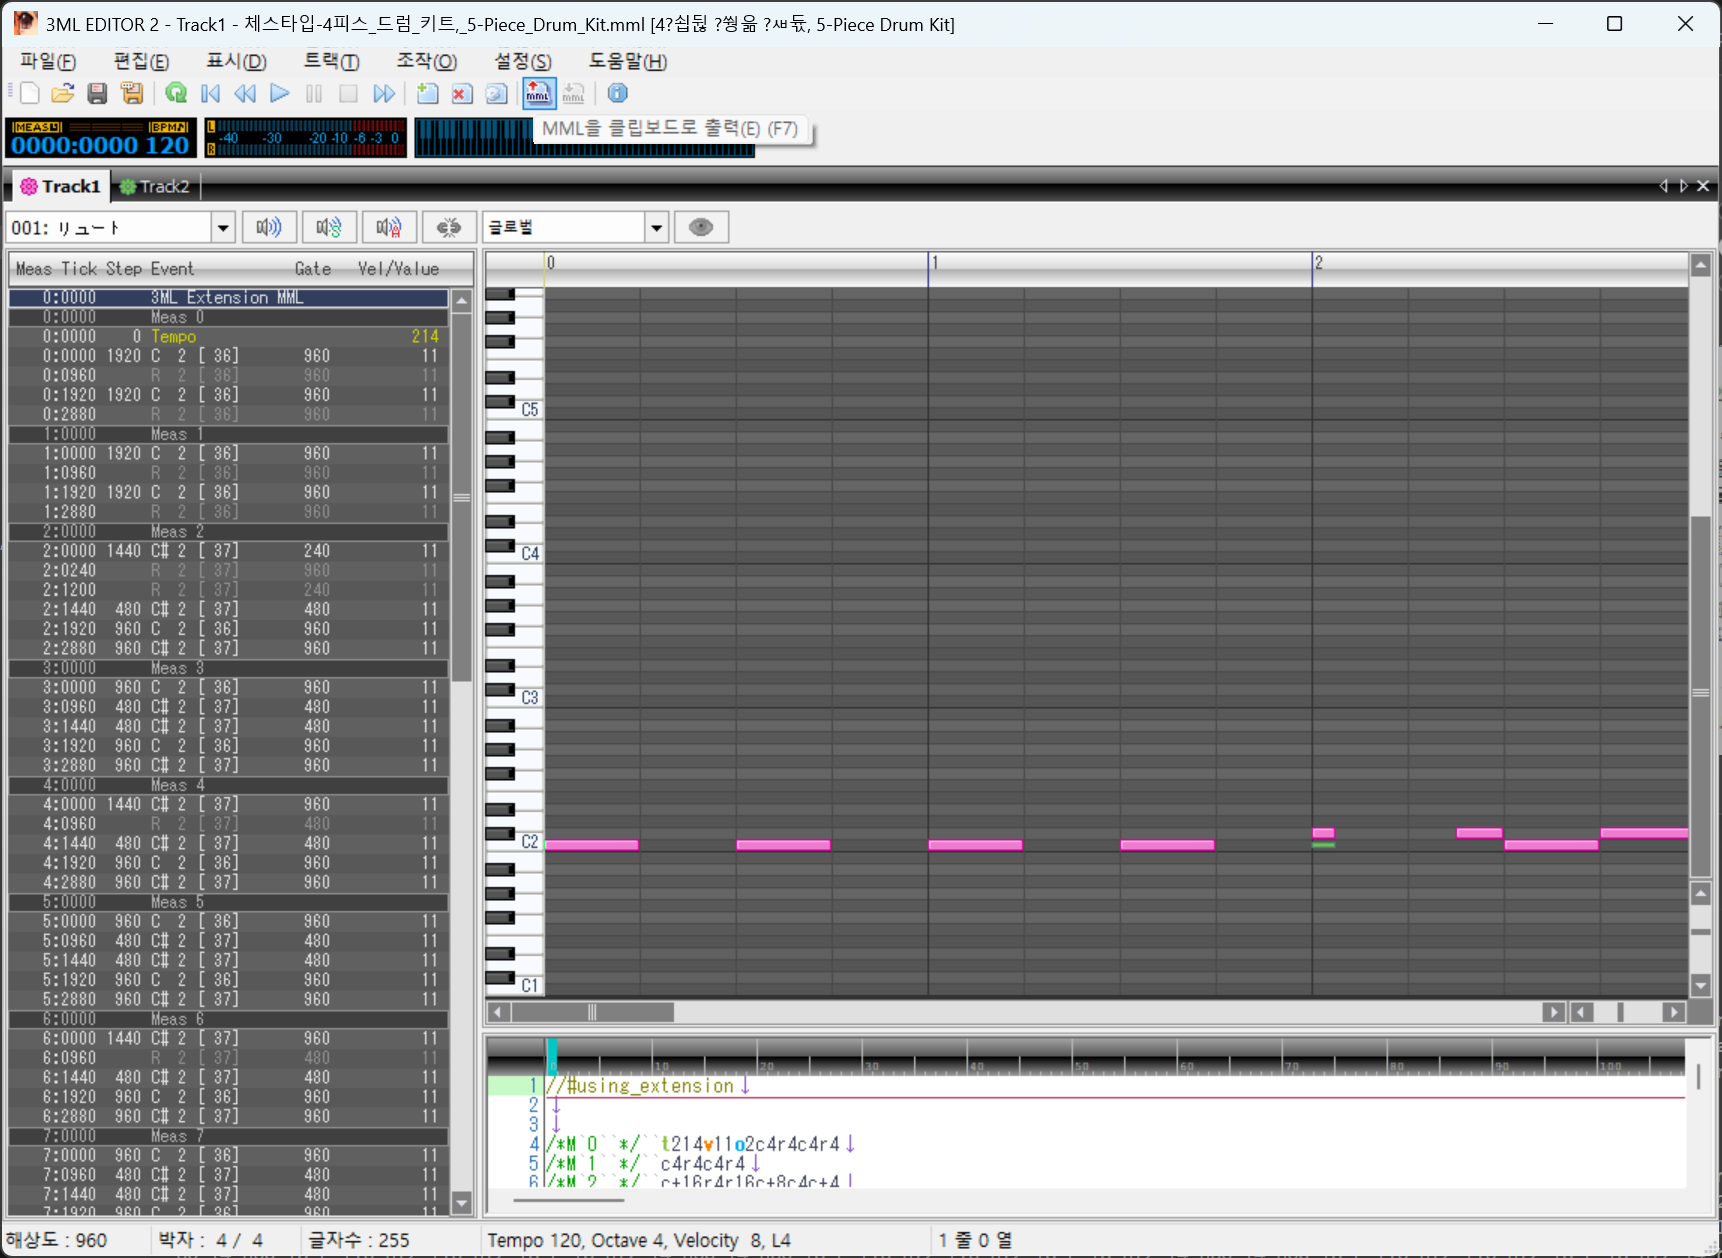1722x1258 pixels.
Task: Select the 3ML Extension MML row
Action: (228, 297)
